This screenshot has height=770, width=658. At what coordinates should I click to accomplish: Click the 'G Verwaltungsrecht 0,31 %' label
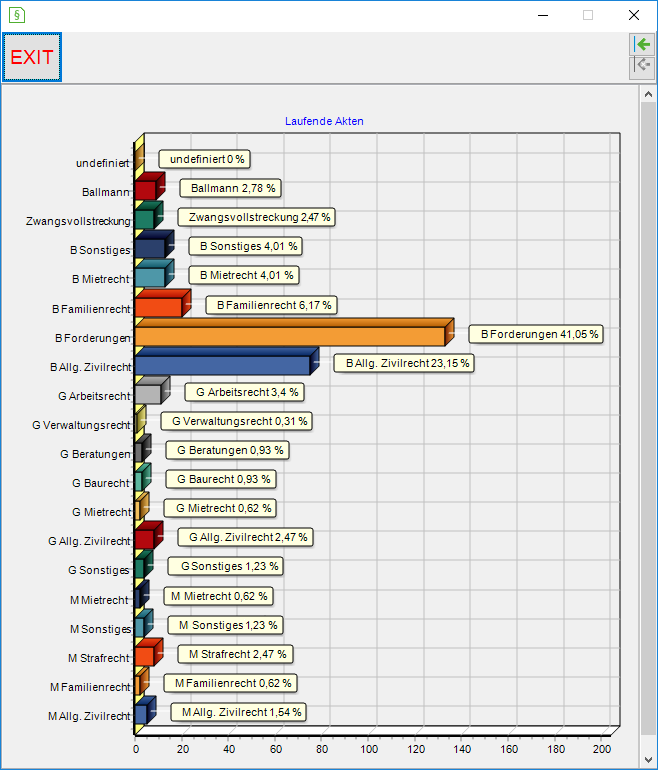coord(237,421)
